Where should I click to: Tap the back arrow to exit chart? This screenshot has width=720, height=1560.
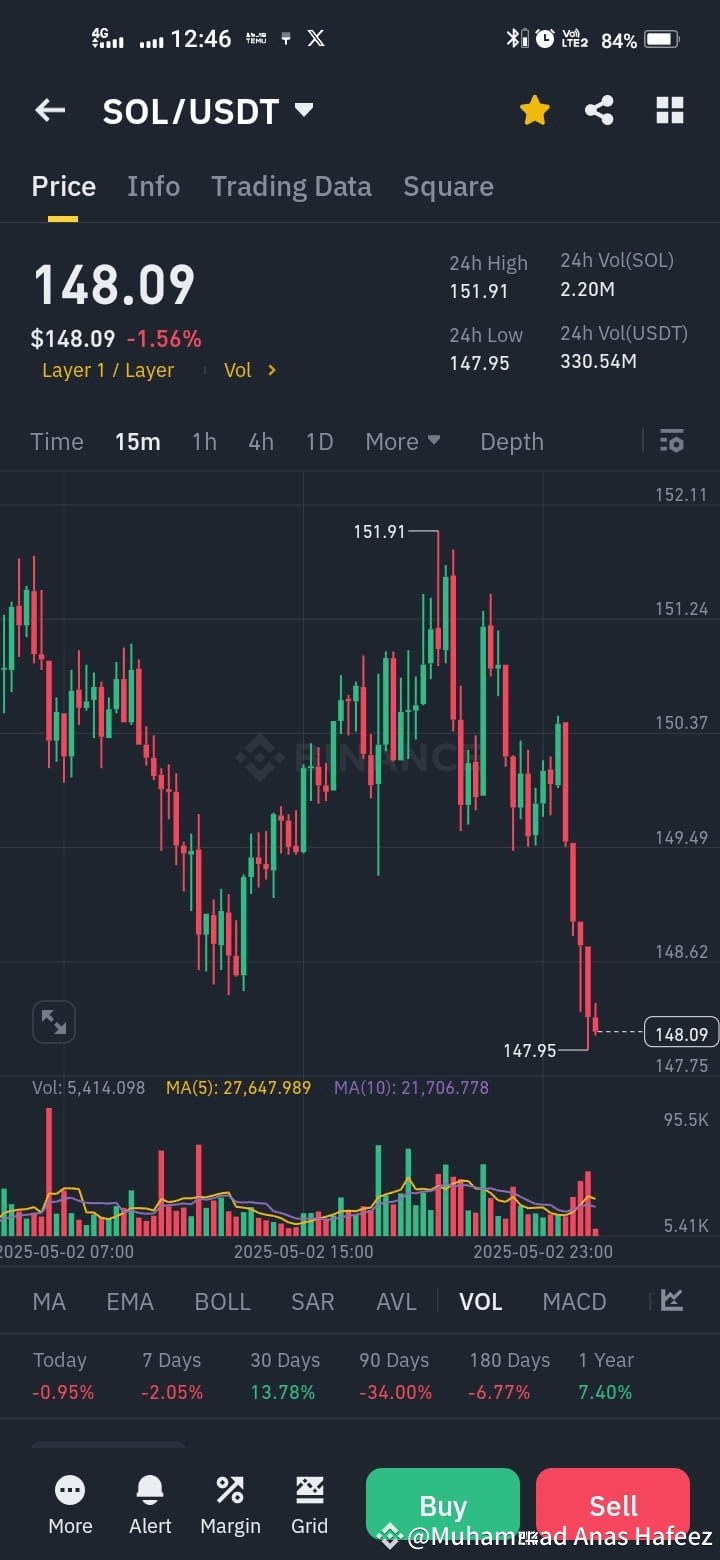pyautogui.click(x=49, y=111)
